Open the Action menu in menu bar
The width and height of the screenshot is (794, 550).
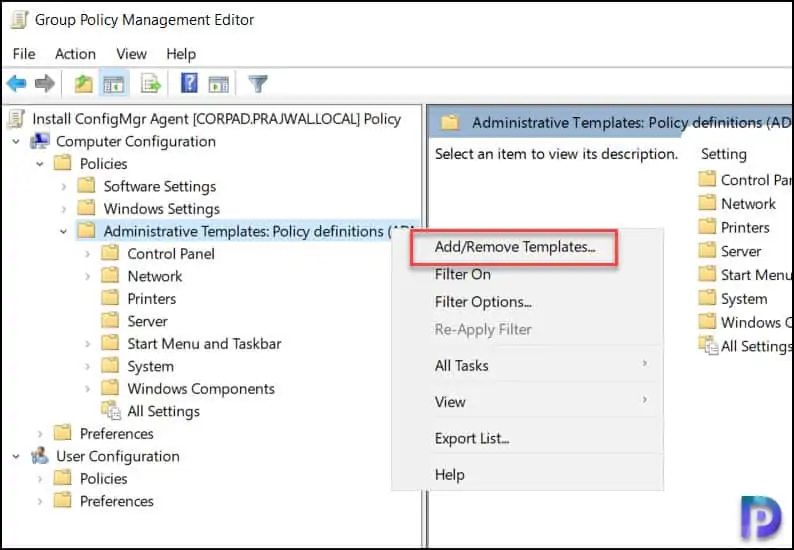[75, 54]
